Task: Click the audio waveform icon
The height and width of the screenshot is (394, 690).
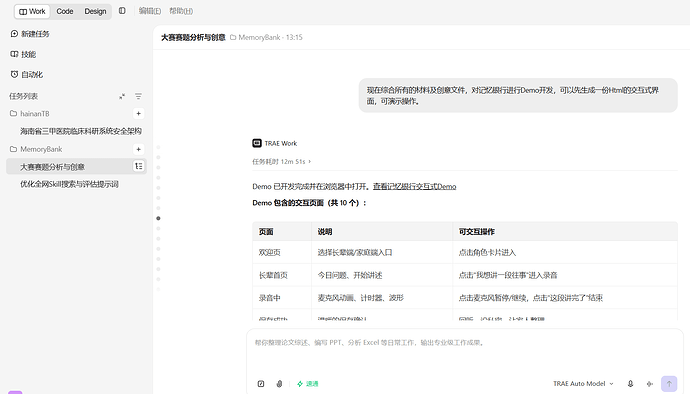Action: [650, 384]
